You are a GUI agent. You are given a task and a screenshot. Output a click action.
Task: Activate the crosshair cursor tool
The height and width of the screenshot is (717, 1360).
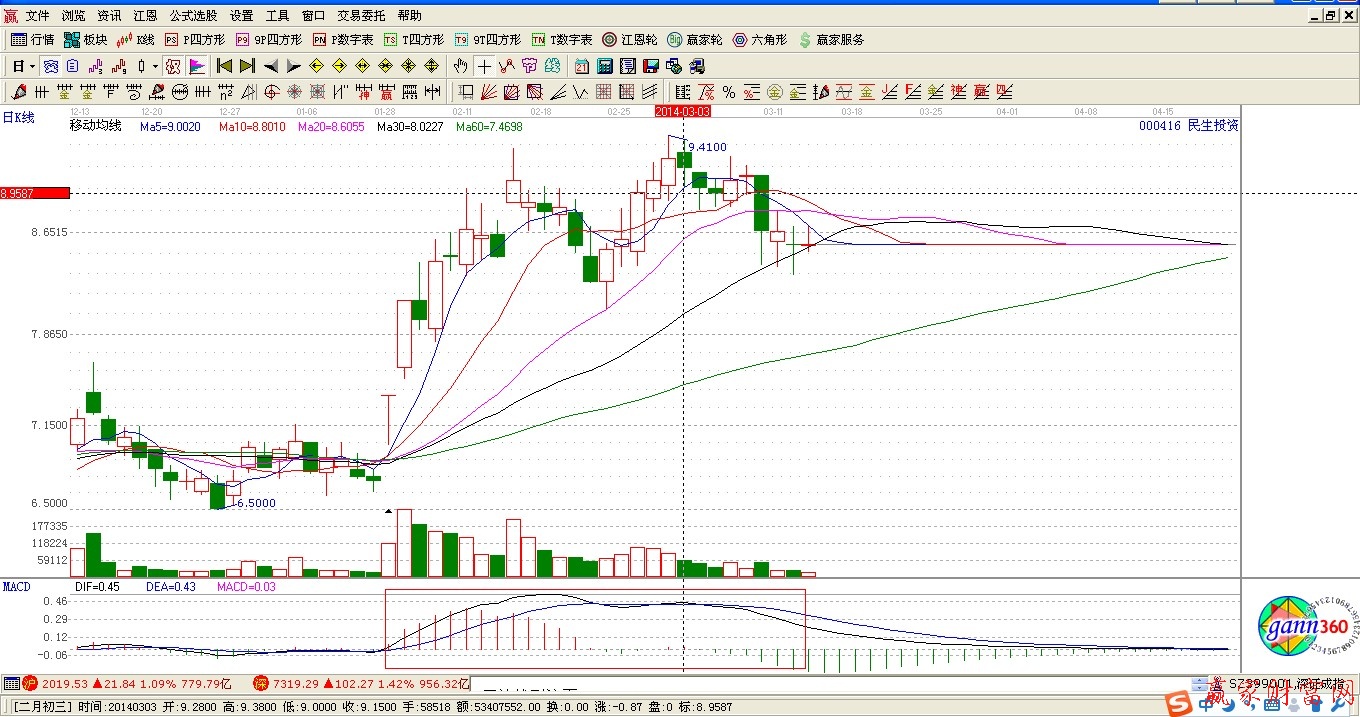click(484, 66)
